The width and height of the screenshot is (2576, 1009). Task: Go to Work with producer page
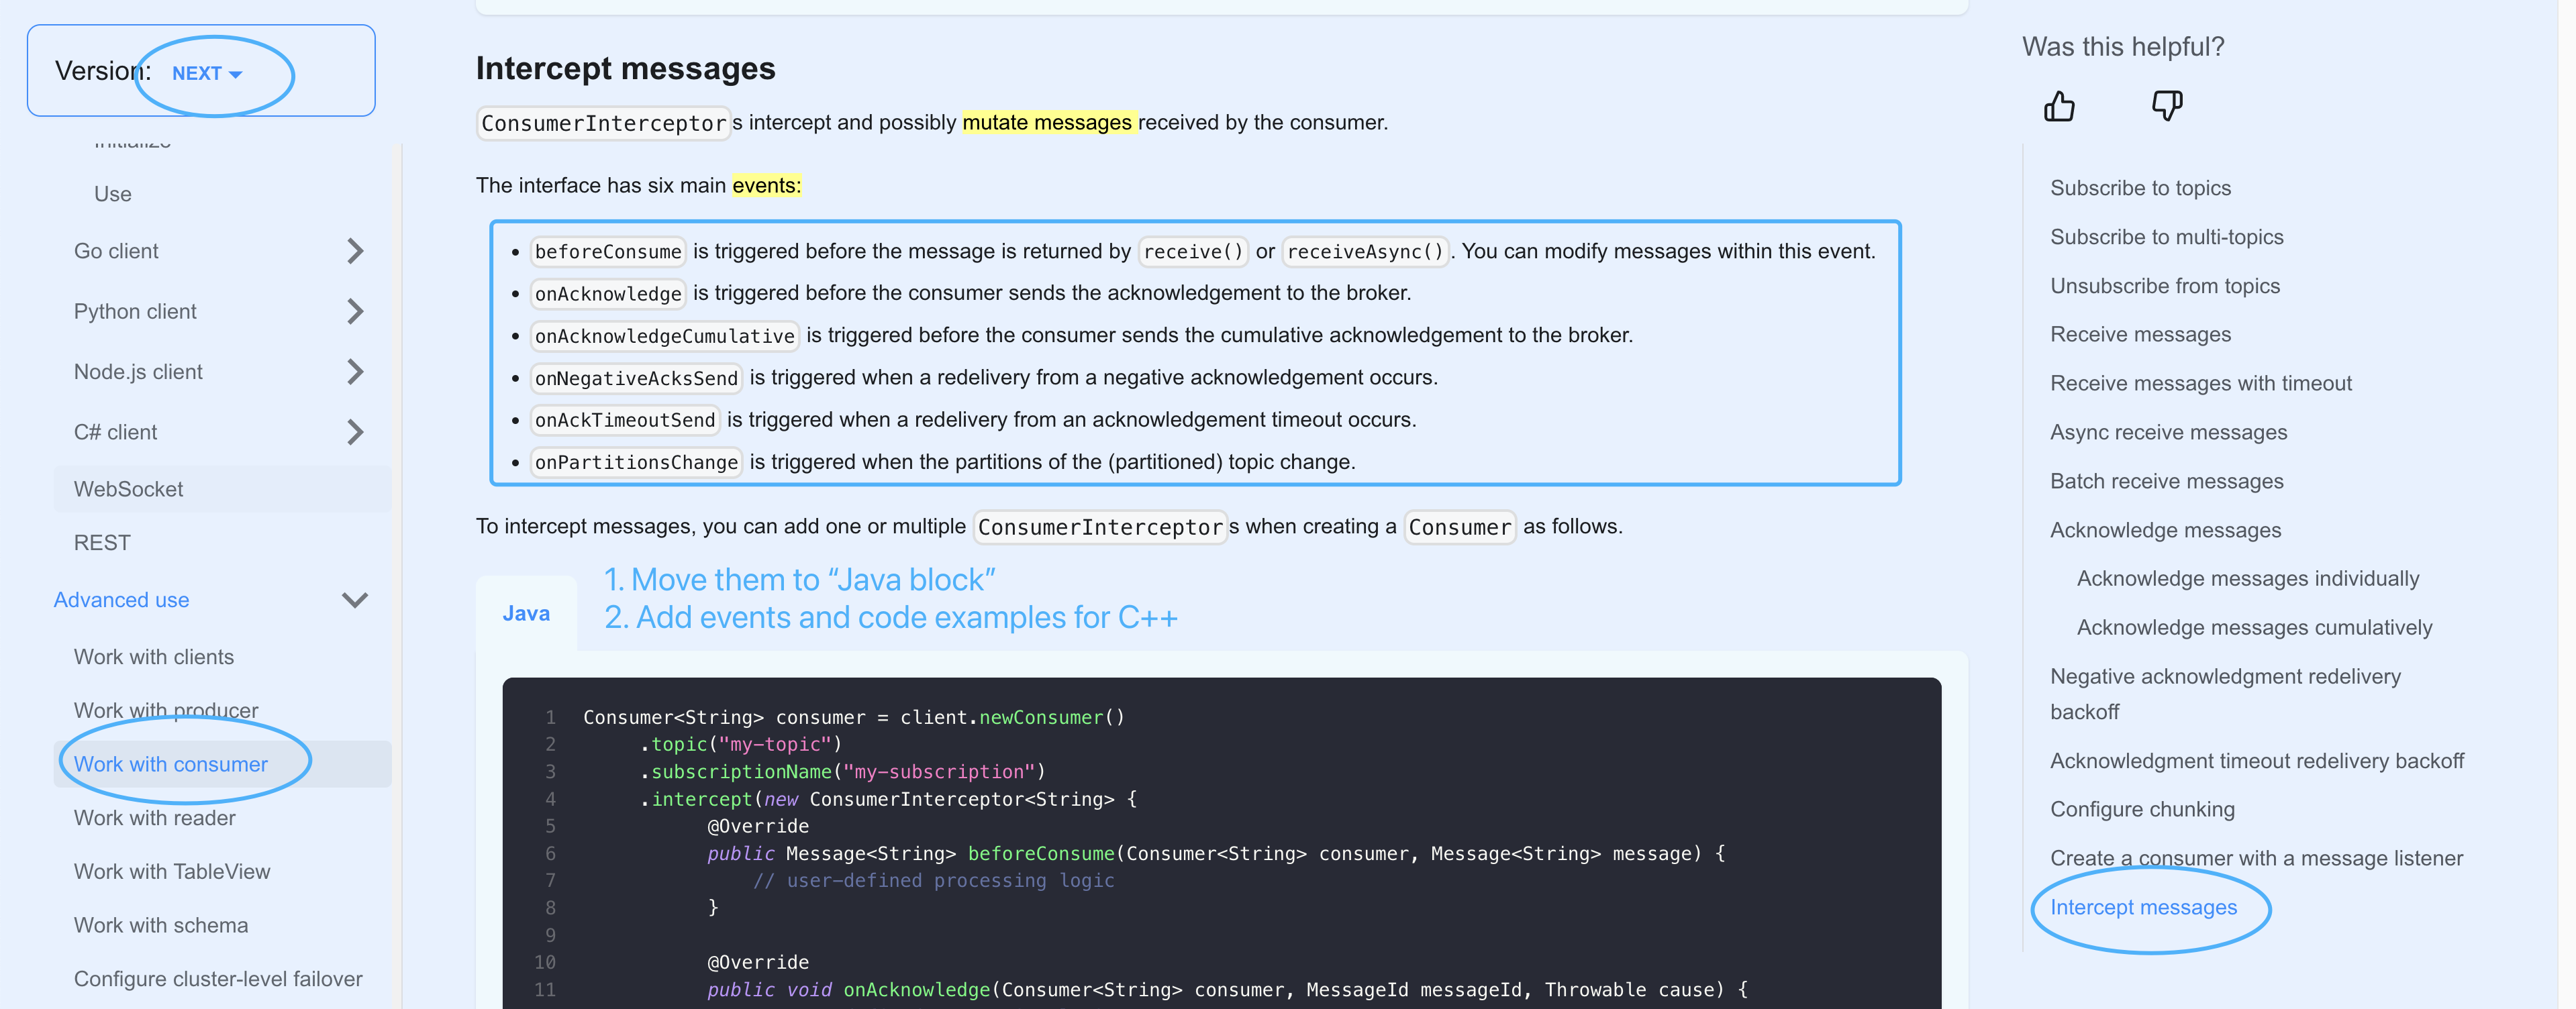tap(166, 710)
